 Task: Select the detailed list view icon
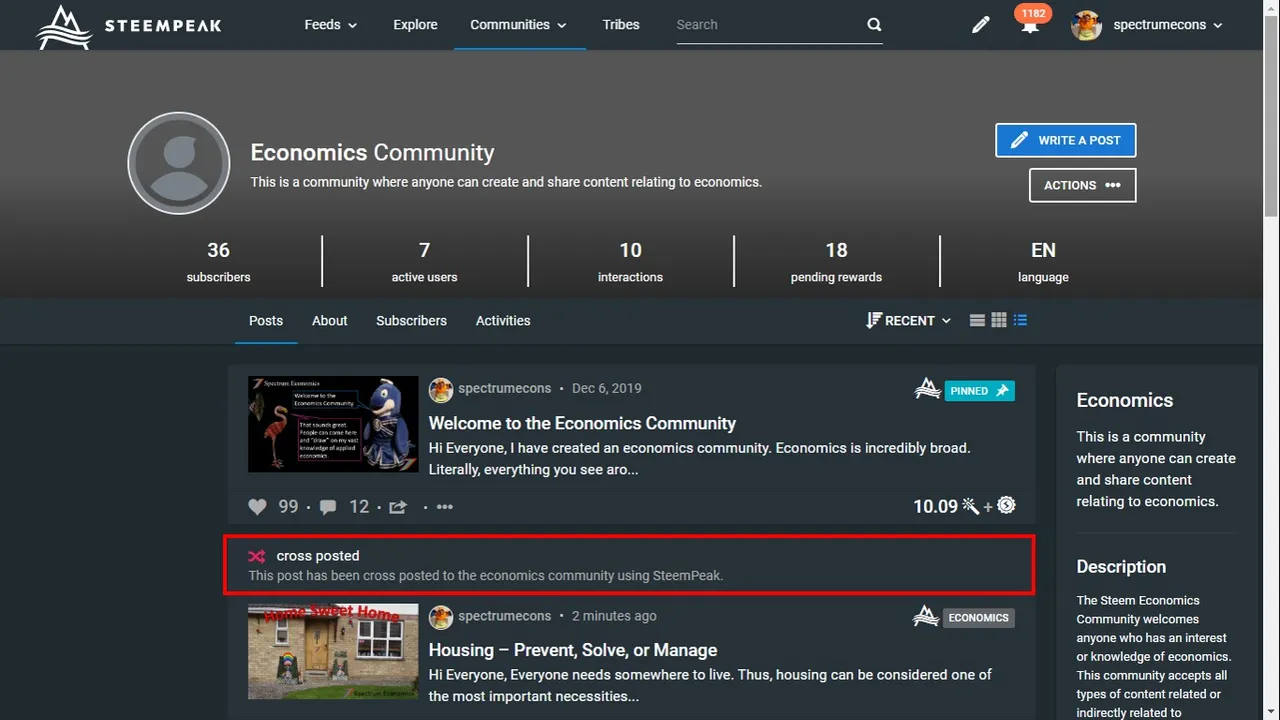1020,321
